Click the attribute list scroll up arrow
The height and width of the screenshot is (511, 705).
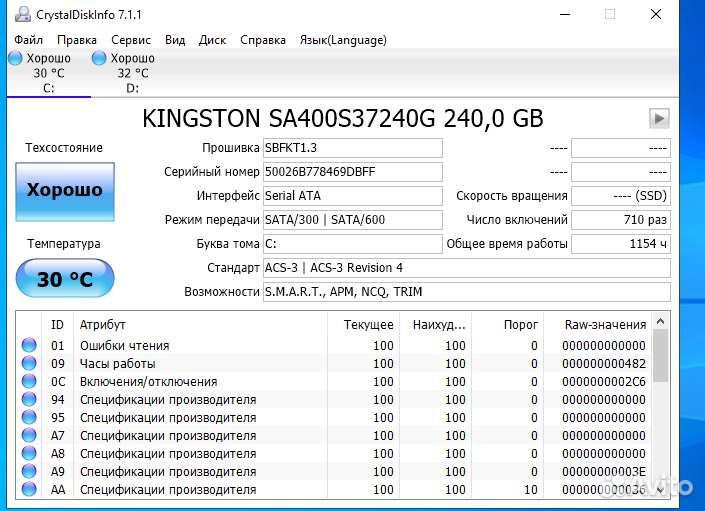tap(660, 321)
